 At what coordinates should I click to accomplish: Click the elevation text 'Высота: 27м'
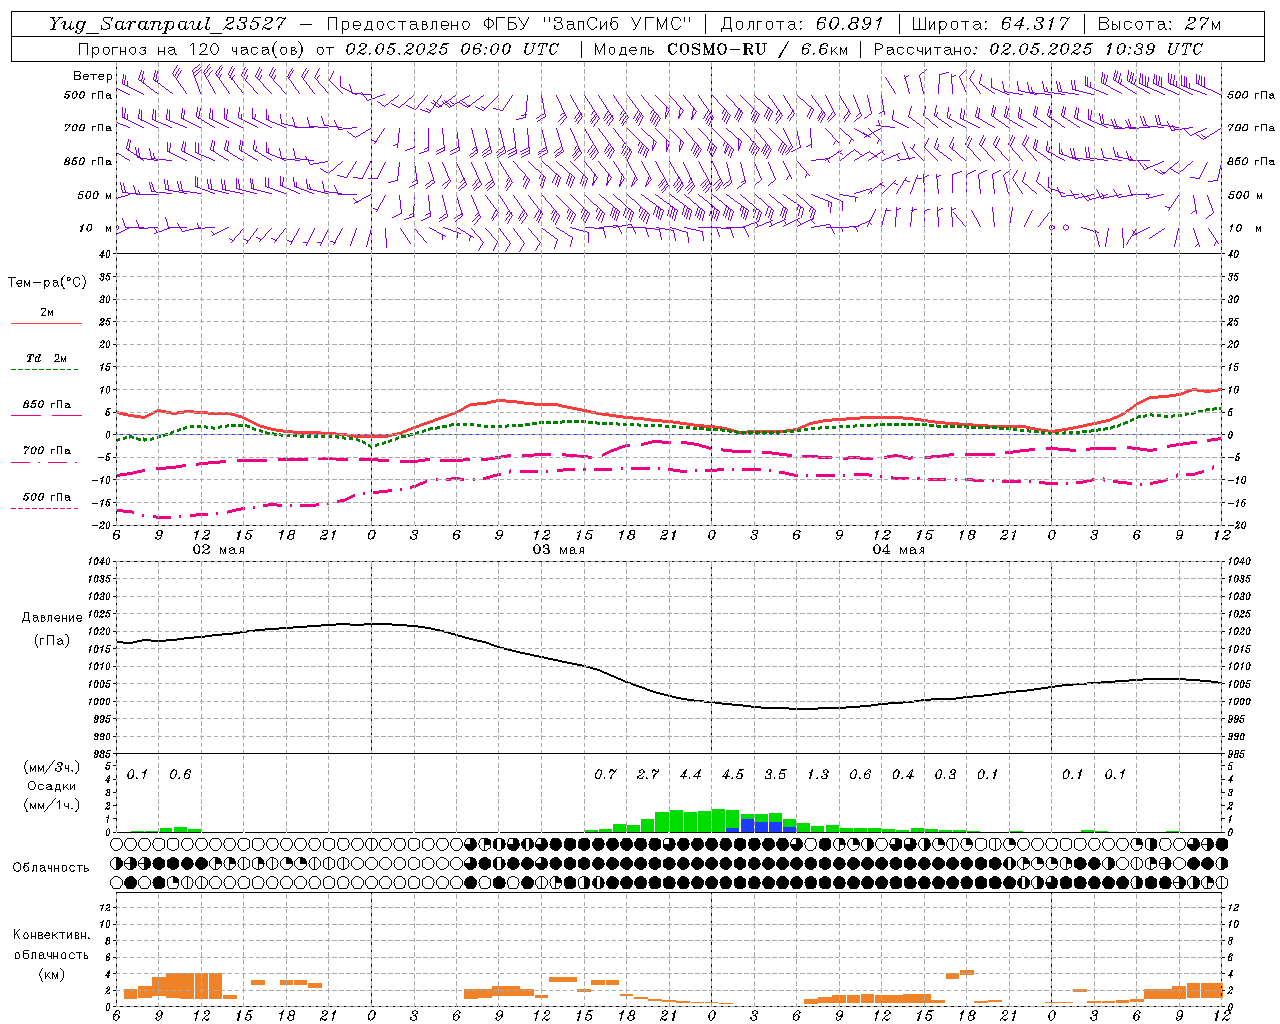click(x=1160, y=25)
